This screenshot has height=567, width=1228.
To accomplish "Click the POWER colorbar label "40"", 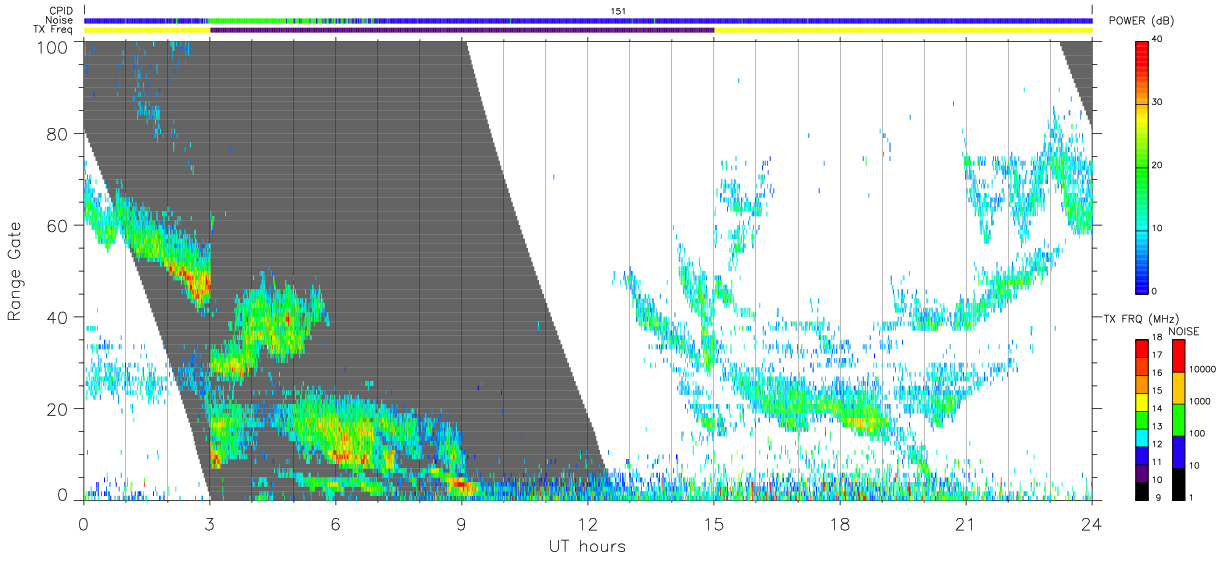I will coord(1157,40).
